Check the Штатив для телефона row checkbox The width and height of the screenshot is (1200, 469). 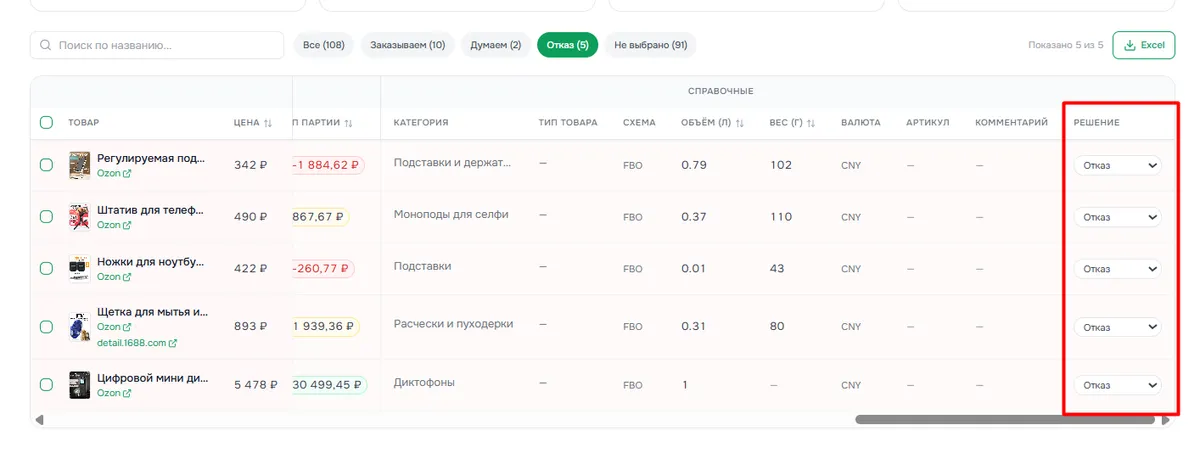coord(46,216)
